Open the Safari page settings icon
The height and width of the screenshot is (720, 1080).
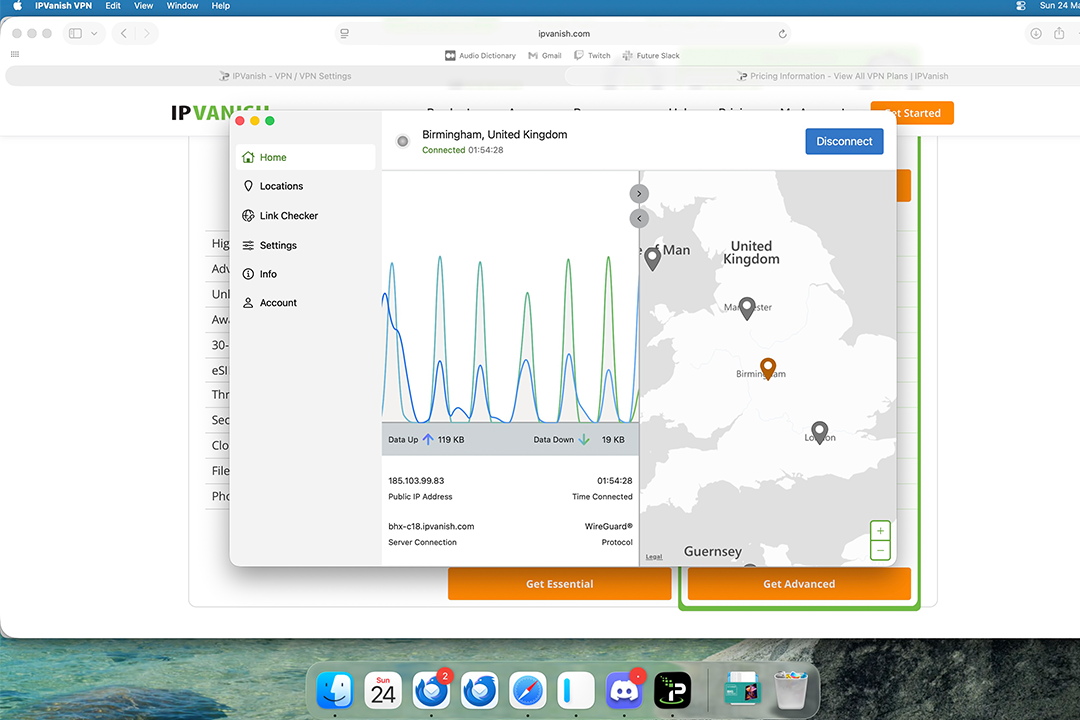click(344, 34)
